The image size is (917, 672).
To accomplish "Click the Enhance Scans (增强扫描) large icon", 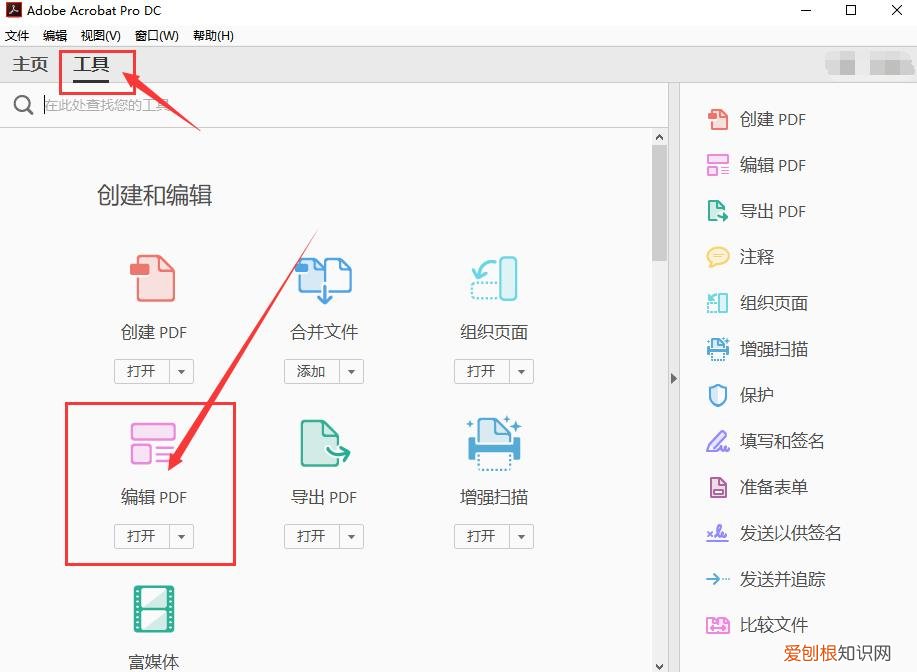I will [494, 443].
